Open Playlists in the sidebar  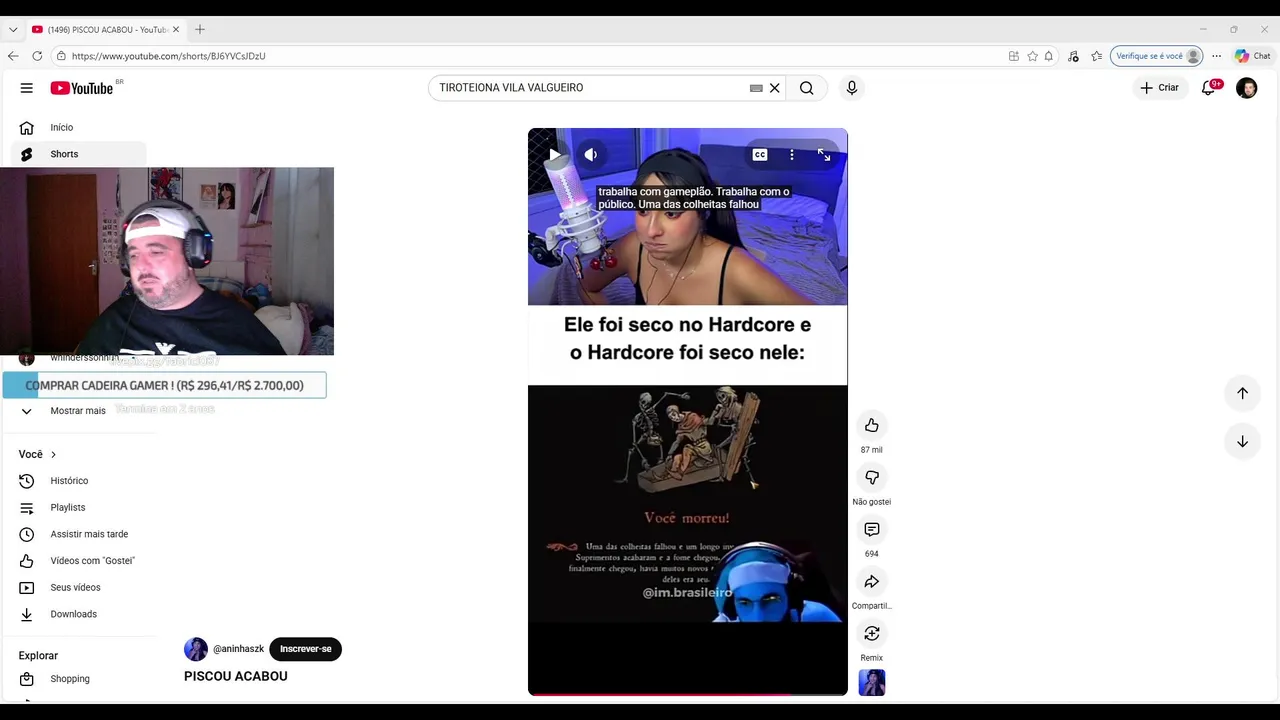point(78,508)
